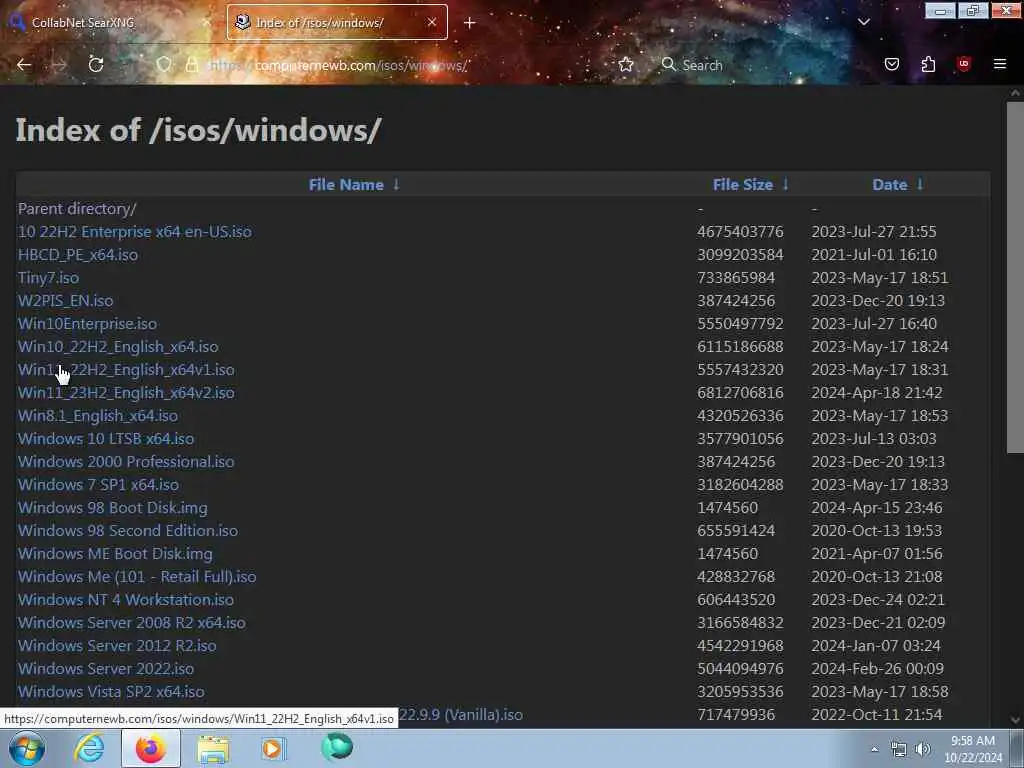Open Windows ME Boot Disk.img link

coord(115,554)
